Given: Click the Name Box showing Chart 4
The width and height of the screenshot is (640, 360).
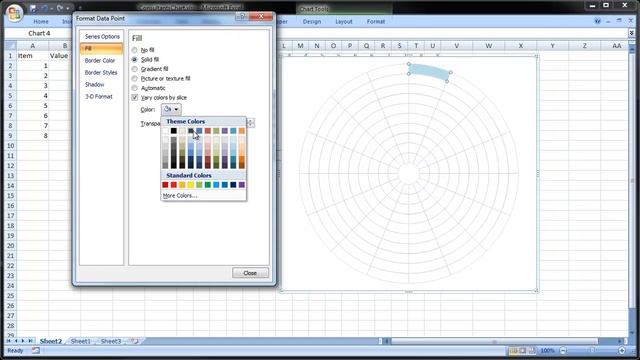Looking at the screenshot, I should pyautogui.click(x=39, y=33).
